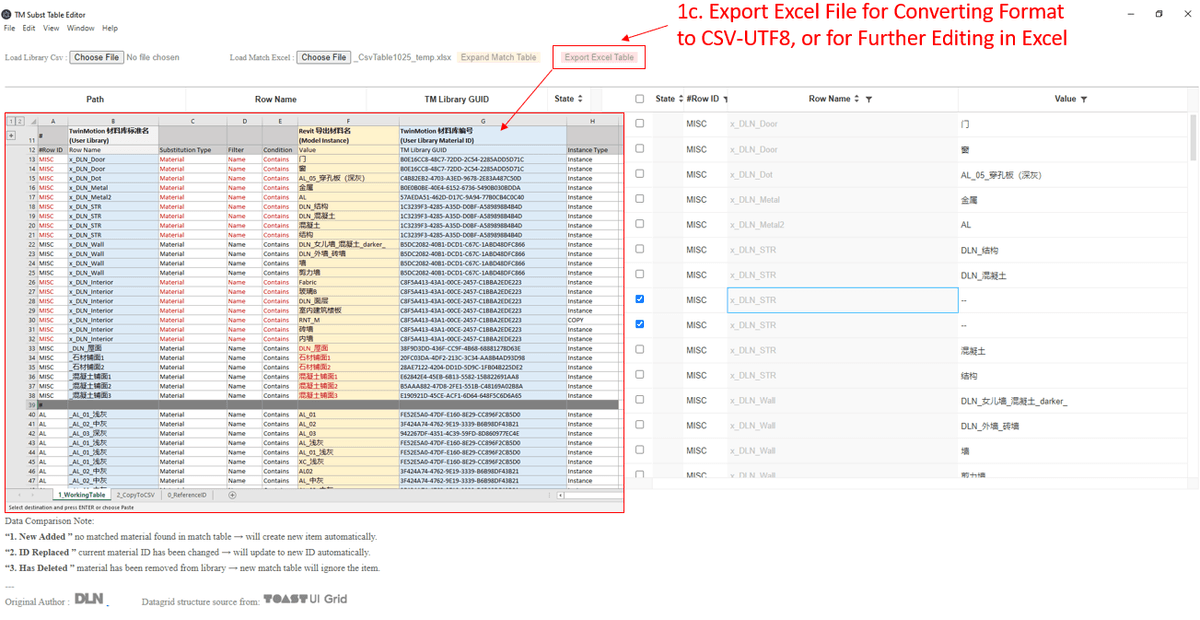Check the x_DLN_STR row valued 混凝土
This screenshot has height=620, width=1200.
coord(640,349)
